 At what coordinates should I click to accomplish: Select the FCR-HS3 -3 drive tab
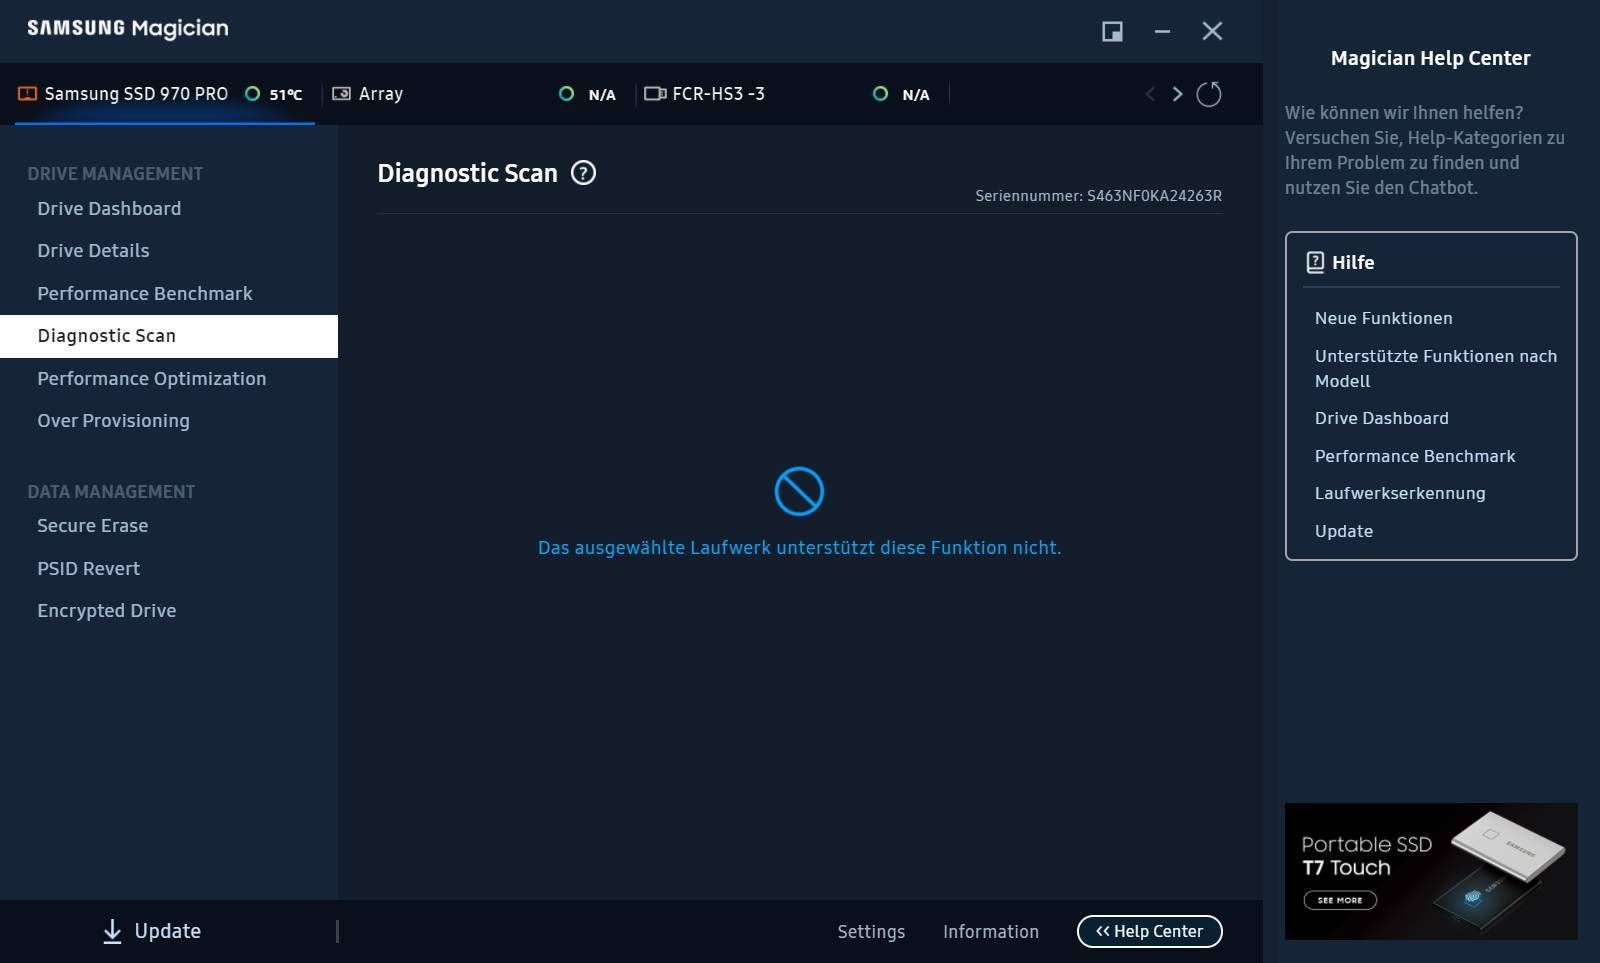pyautogui.click(x=792, y=94)
